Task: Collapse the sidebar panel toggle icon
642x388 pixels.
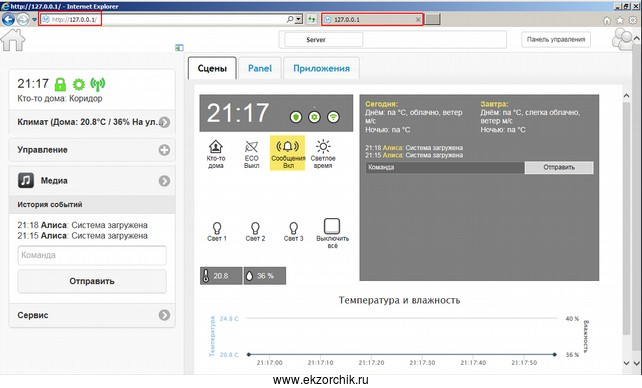Action: click(179, 47)
